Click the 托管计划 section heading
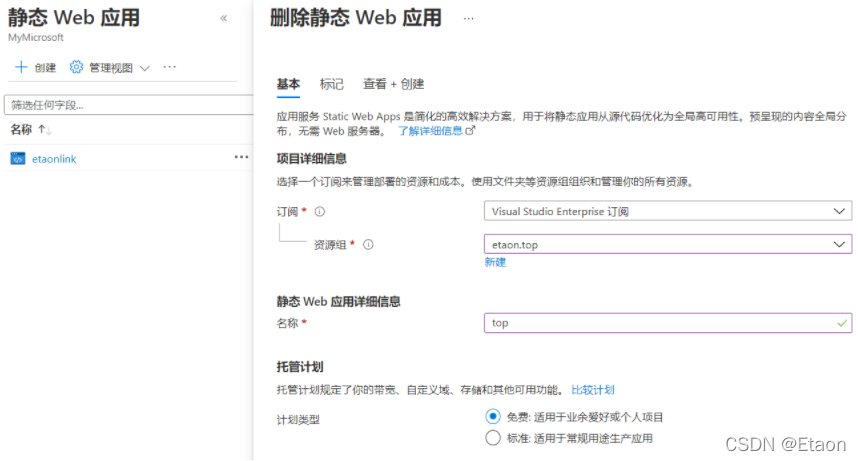Viewport: 861px width, 461px height. (x=299, y=367)
